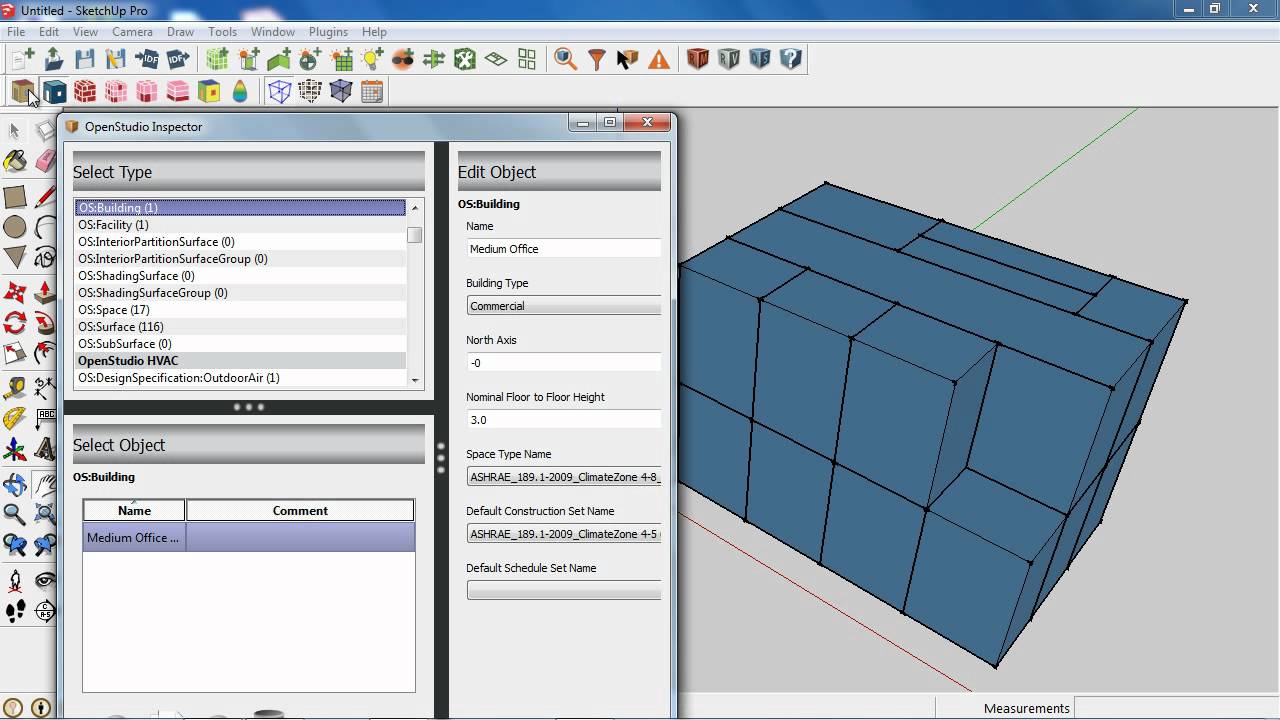Select the SketchUp Orbit tool
The width and height of the screenshot is (1280, 720).
coord(15,485)
